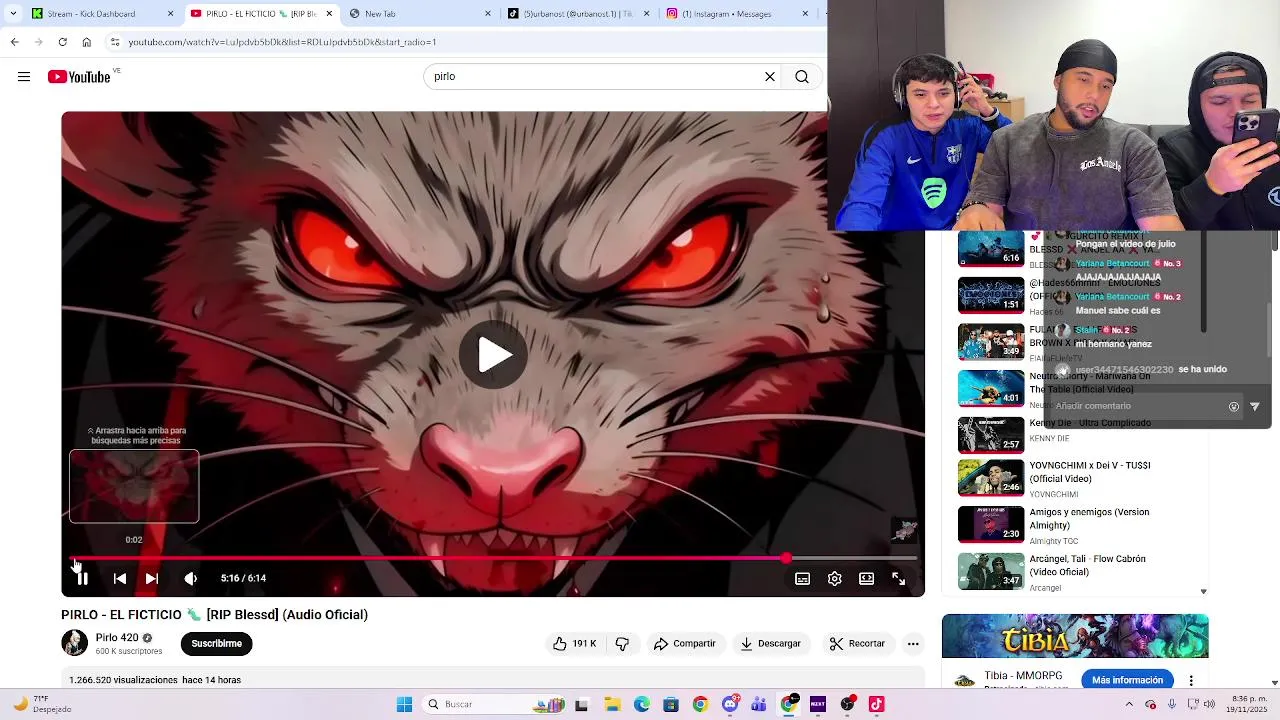
Task: Open the three-dot more actions menu
Action: coord(913,644)
